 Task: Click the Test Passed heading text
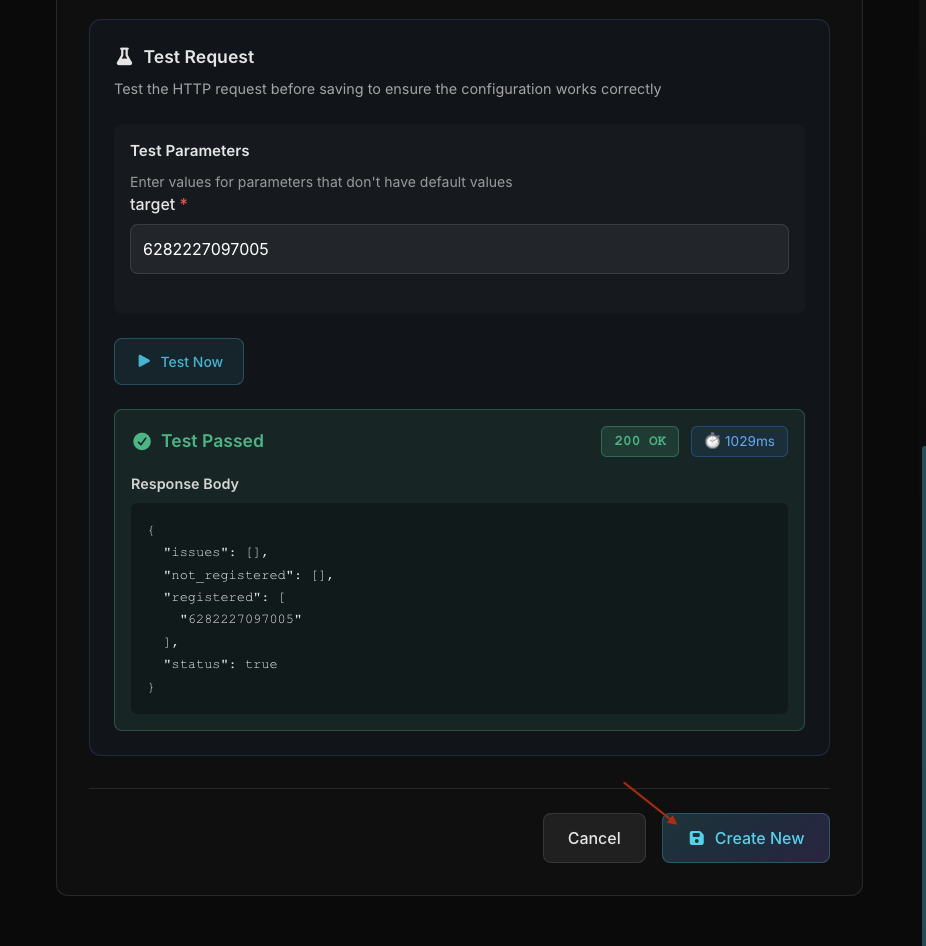[x=212, y=441]
